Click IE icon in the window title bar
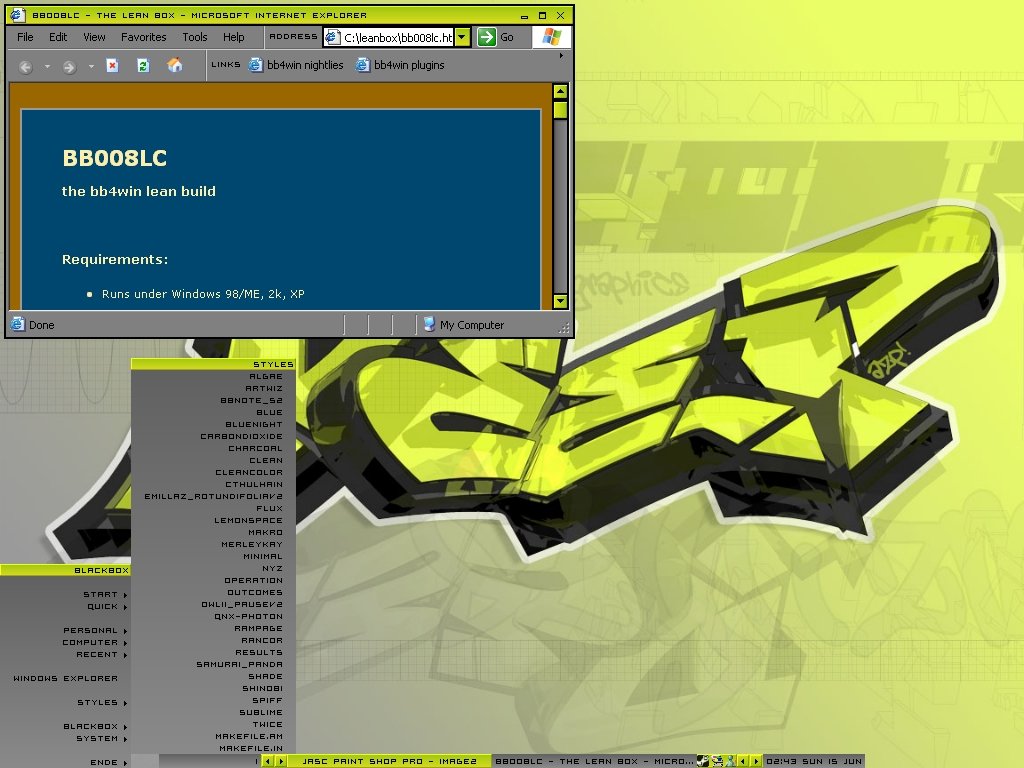 click(18, 14)
